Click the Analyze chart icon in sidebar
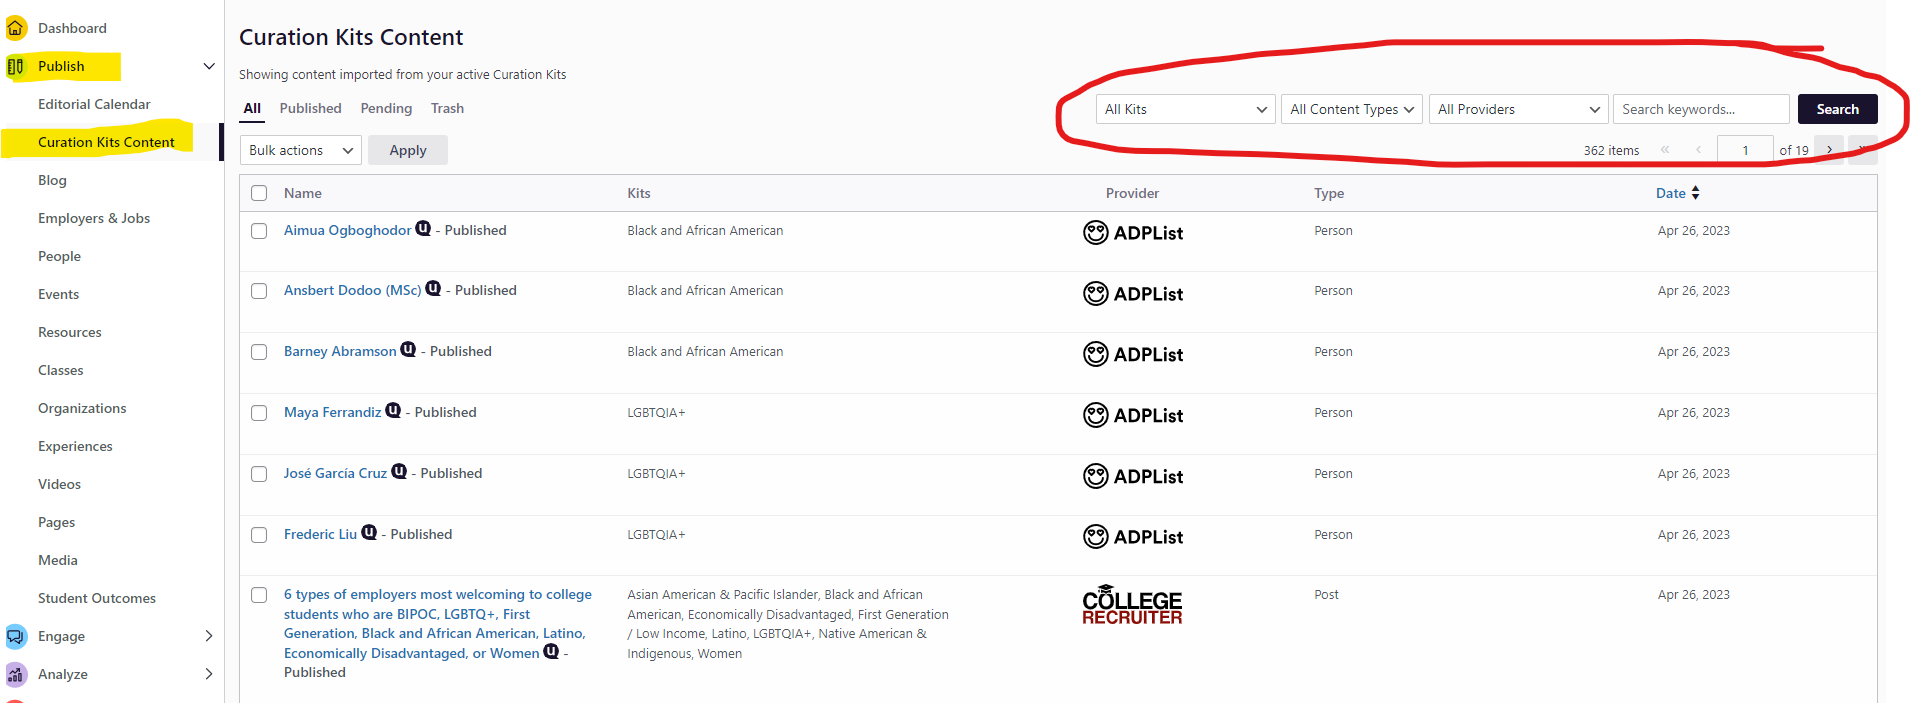The width and height of the screenshot is (1911, 703). (x=15, y=674)
